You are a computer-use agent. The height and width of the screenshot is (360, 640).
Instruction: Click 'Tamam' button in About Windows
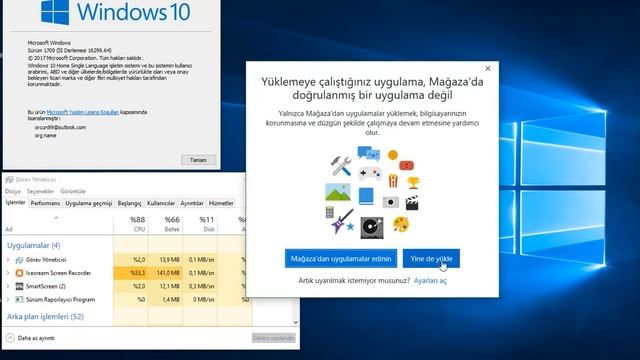[x=198, y=160]
